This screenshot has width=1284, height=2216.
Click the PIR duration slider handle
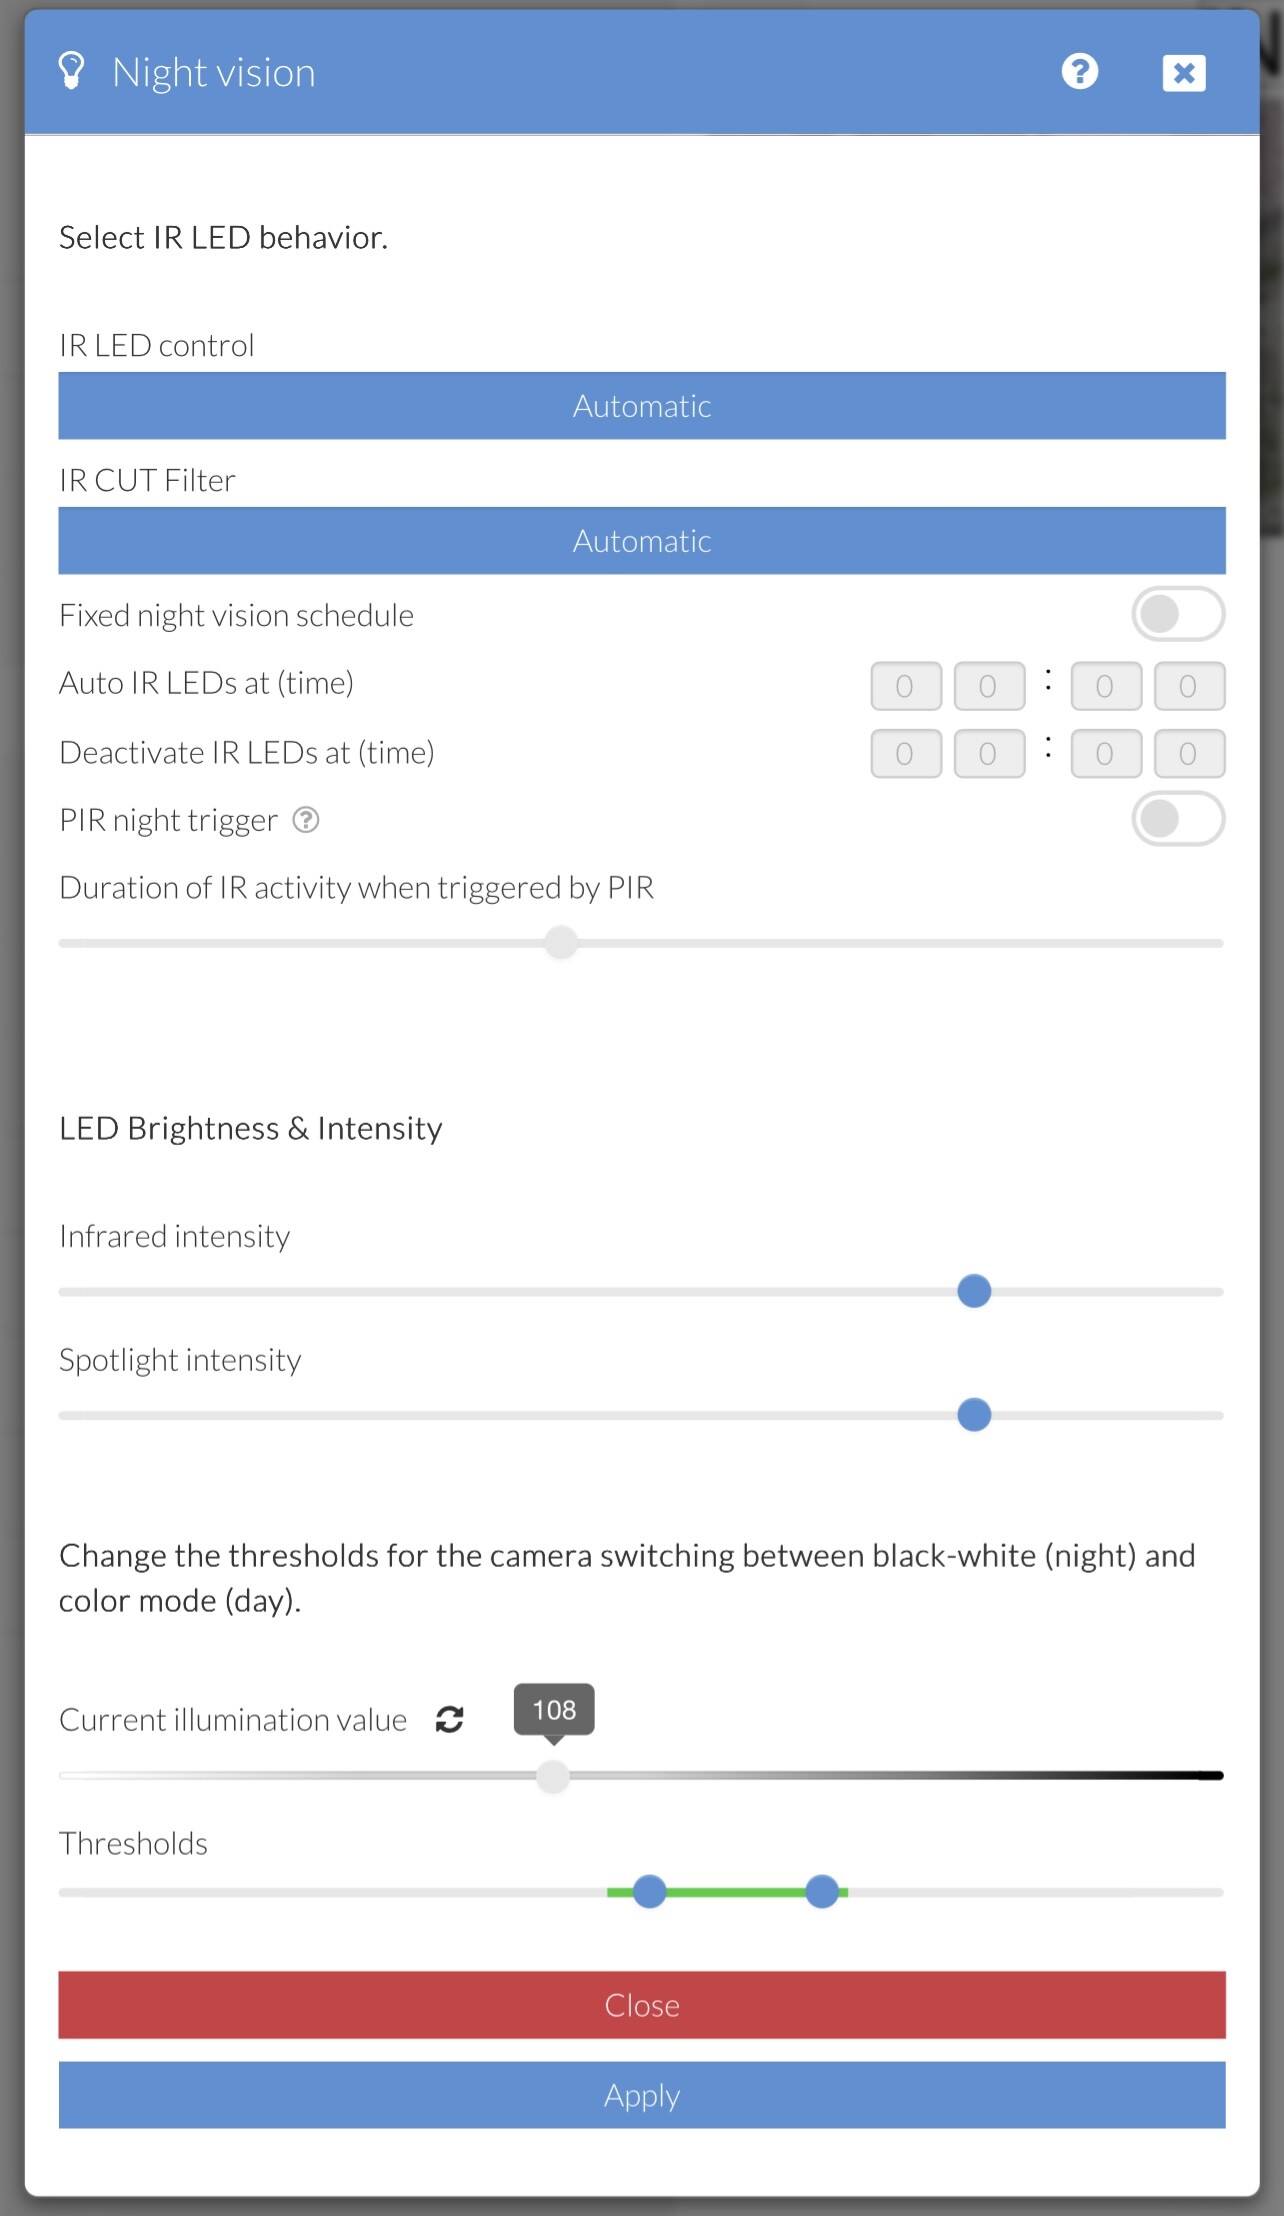click(x=562, y=942)
